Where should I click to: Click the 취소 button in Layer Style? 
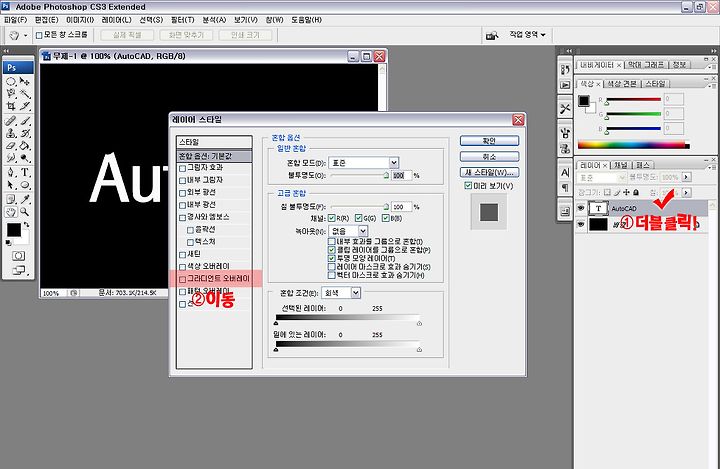click(489, 157)
